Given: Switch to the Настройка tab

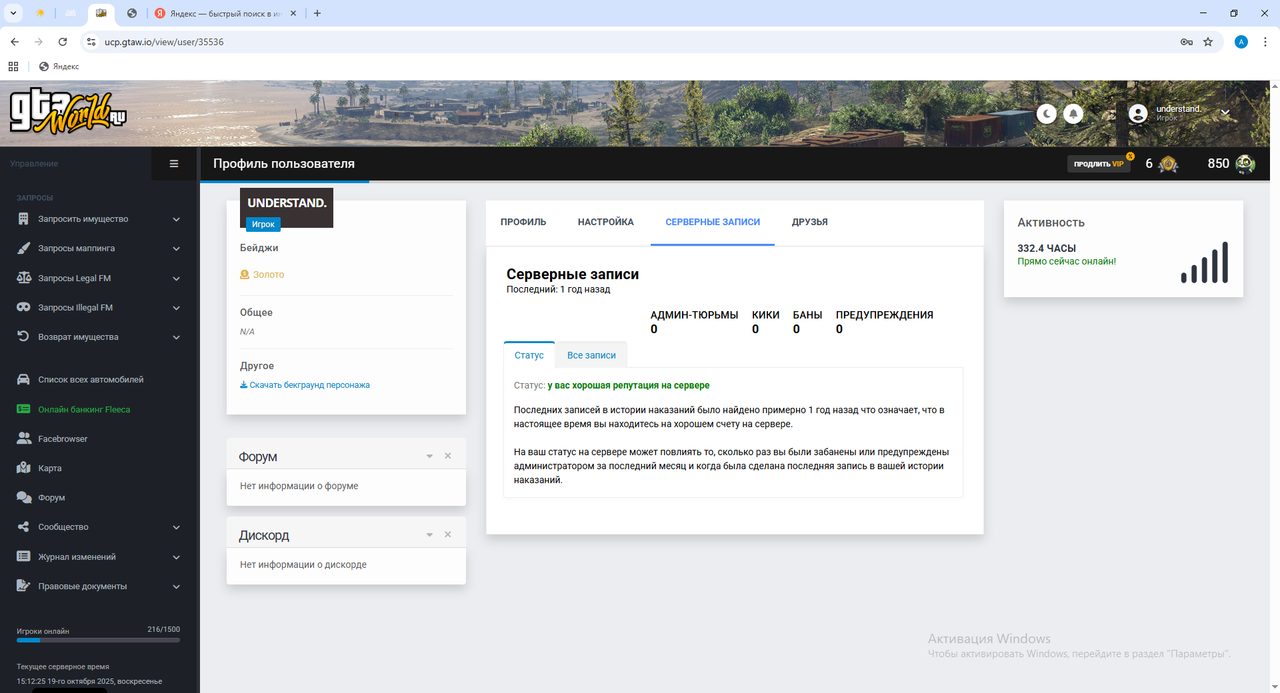Looking at the screenshot, I should pyautogui.click(x=606, y=222).
